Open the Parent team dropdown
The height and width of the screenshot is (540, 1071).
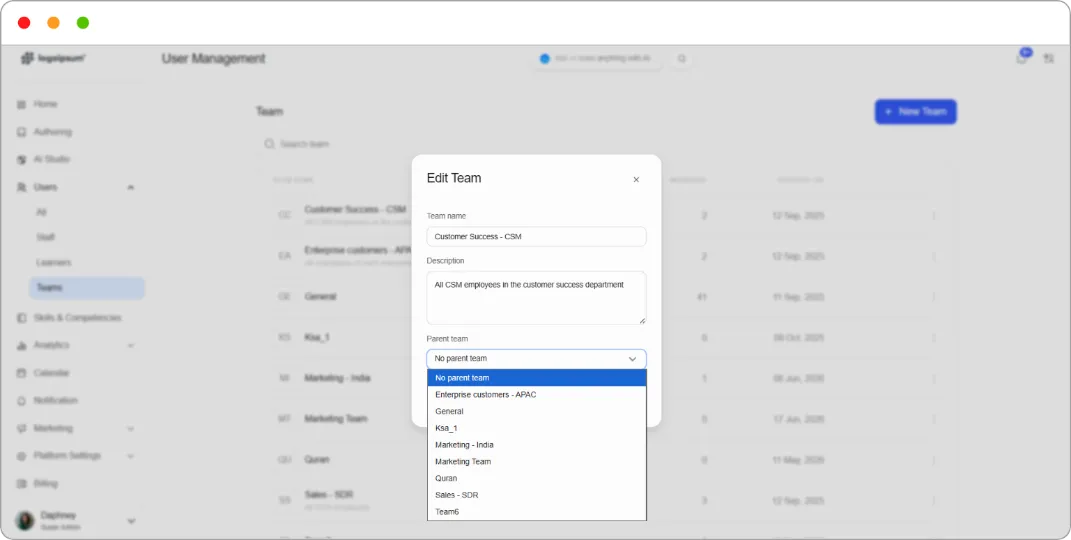(536, 358)
